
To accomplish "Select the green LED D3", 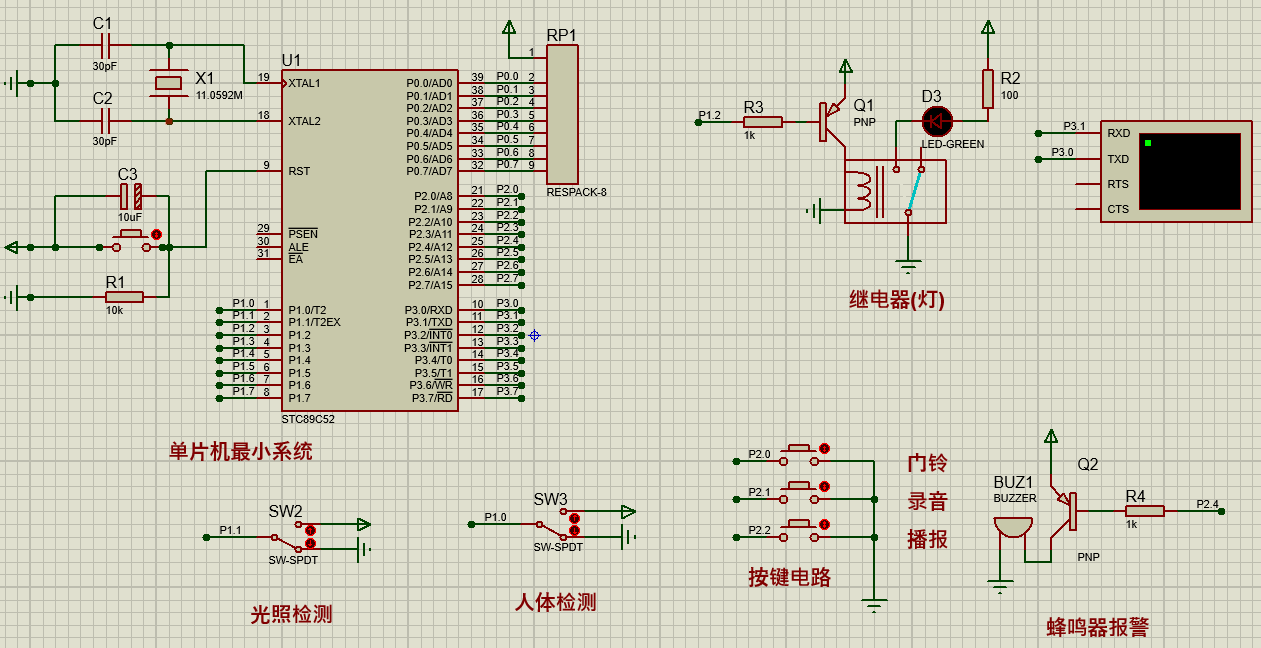I will pos(937,122).
